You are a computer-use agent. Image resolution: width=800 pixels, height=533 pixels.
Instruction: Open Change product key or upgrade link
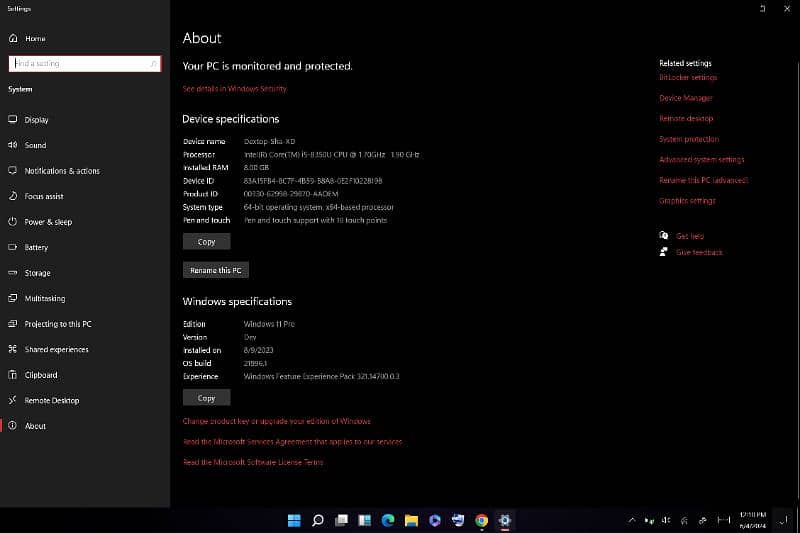click(276, 421)
